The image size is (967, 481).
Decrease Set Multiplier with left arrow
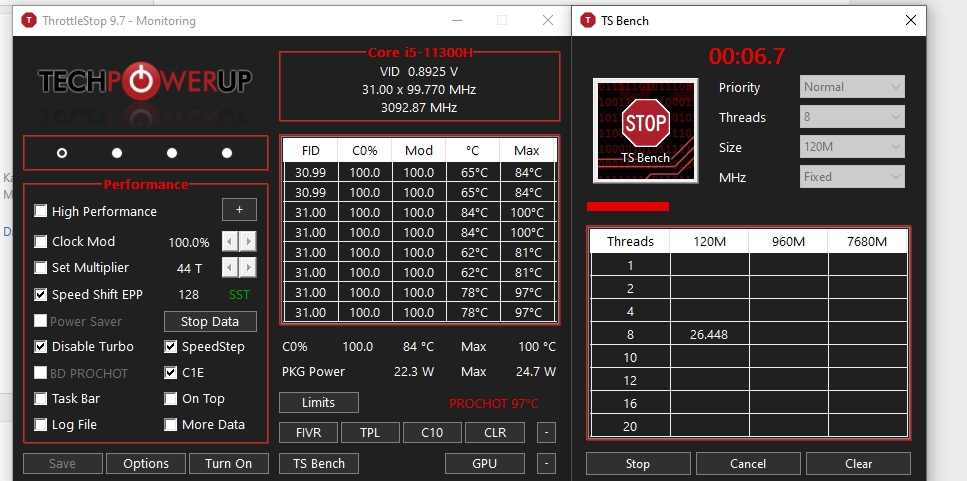click(x=230, y=268)
